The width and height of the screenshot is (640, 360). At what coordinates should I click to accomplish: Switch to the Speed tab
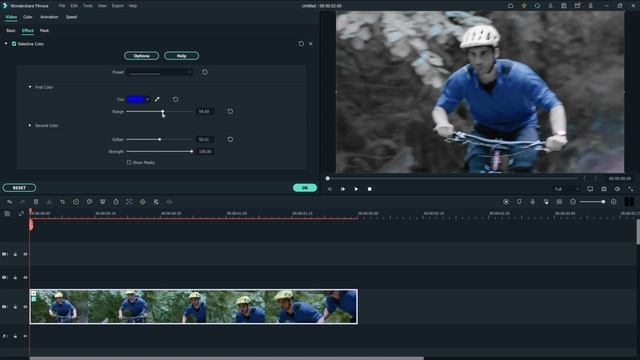pyautogui.click(x=71, y=17)
